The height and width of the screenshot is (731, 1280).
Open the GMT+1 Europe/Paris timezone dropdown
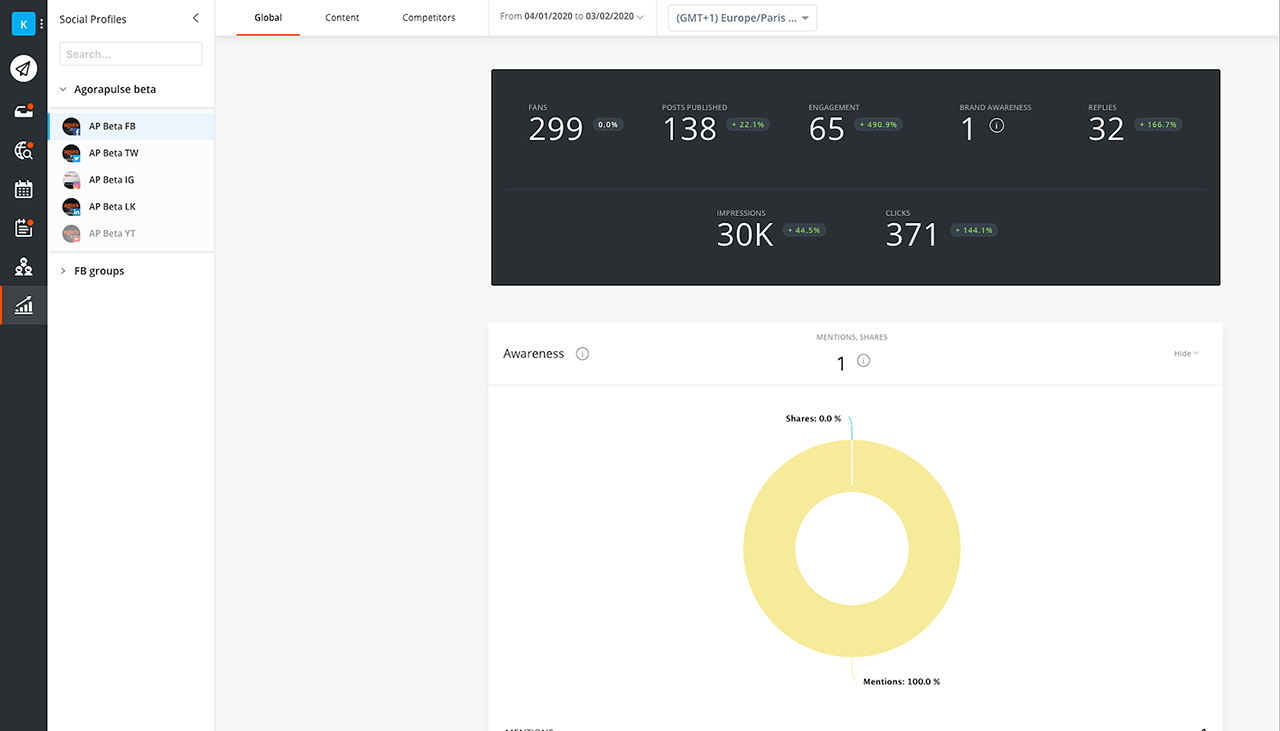pyautogui.click(x=741, y=17)
